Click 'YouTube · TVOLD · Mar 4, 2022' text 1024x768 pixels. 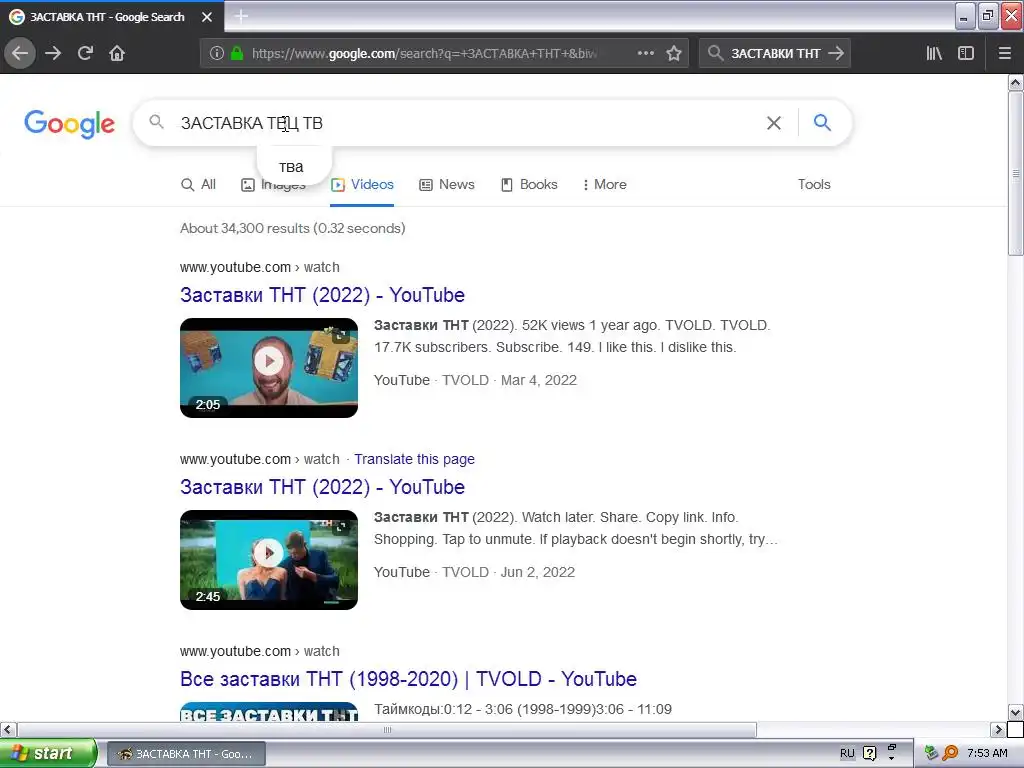pos(475,380)
